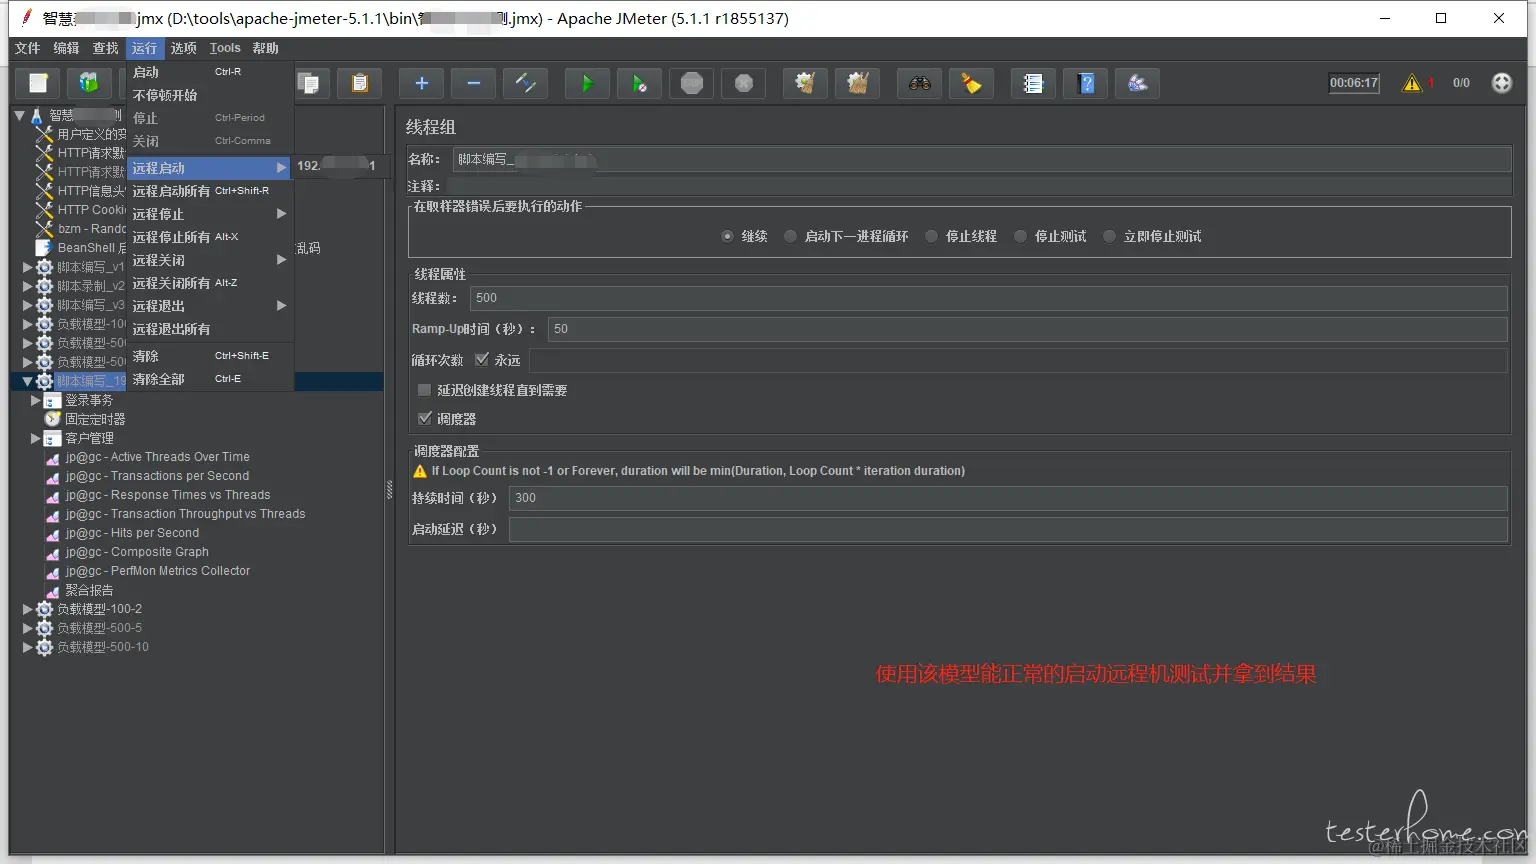Choose 远程启动所有 menu entry
The image size is (1536, 864).
point(210,191)
